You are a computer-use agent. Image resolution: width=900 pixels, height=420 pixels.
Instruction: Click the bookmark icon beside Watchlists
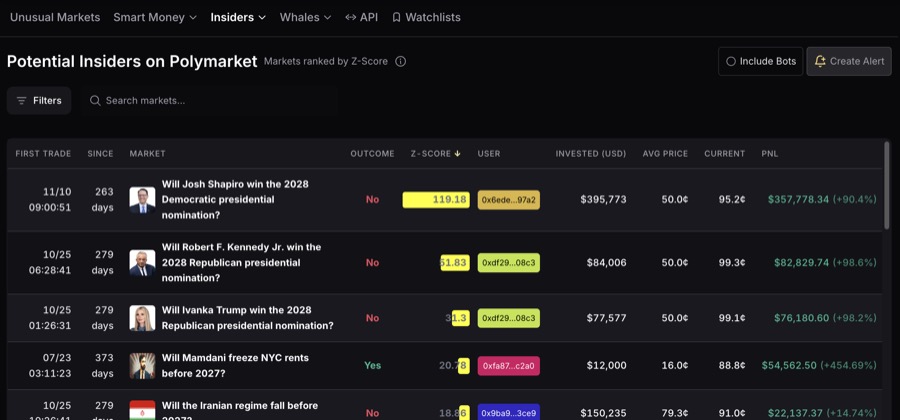[x=396, y=17]
